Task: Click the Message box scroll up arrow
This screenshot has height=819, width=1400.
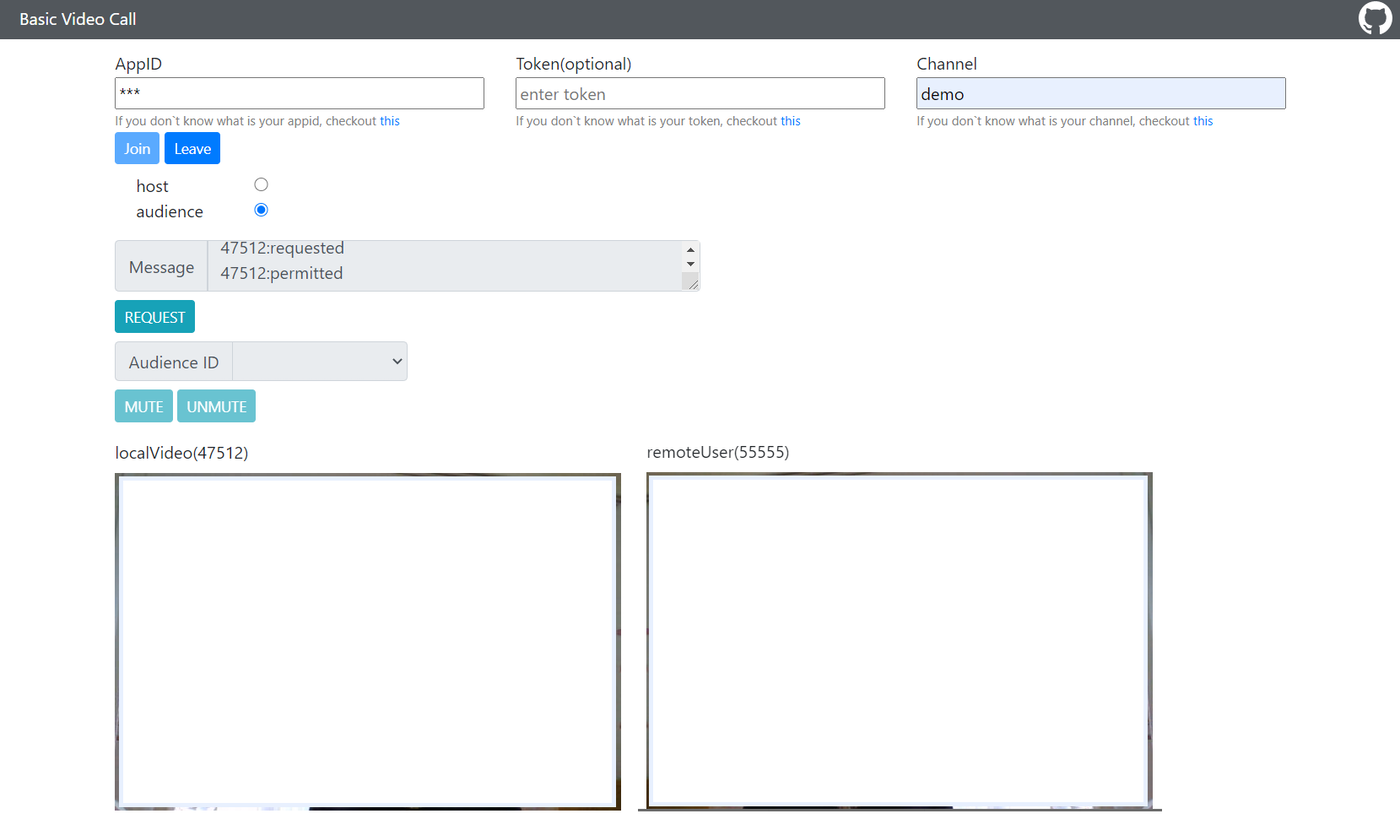Action: point(690,250)
